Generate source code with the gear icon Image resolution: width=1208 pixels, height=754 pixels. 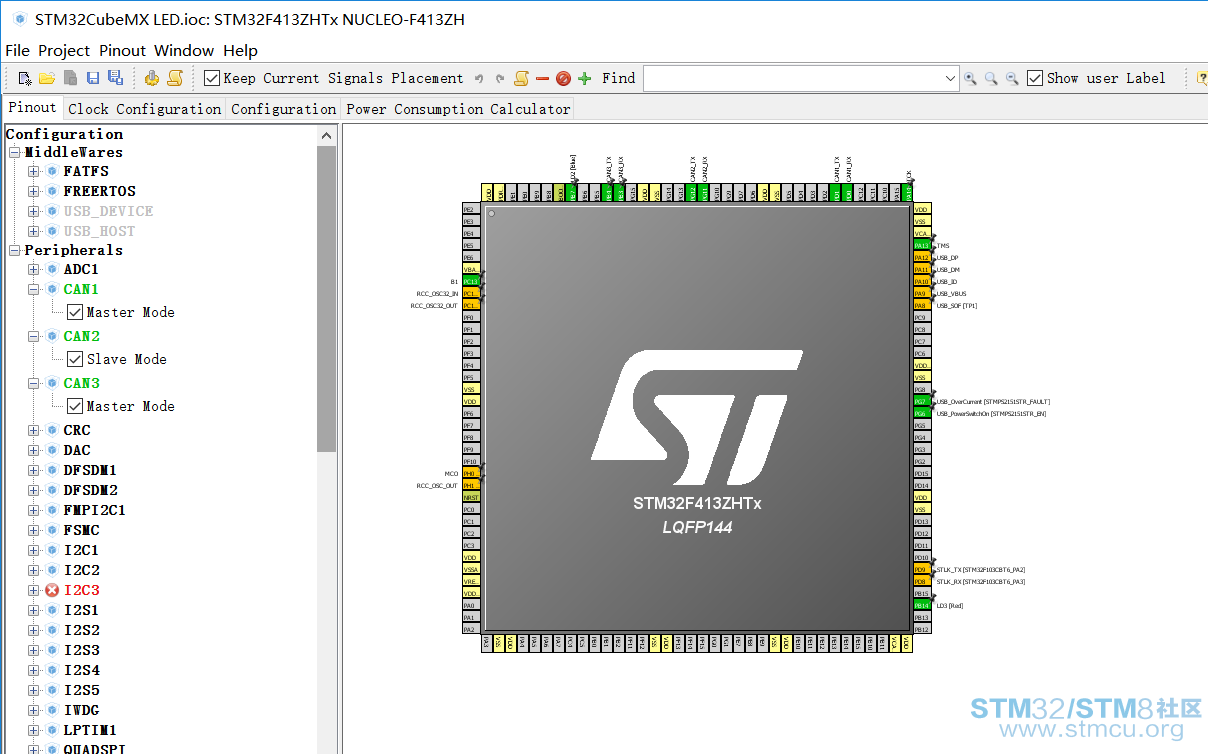pos(152,78)
